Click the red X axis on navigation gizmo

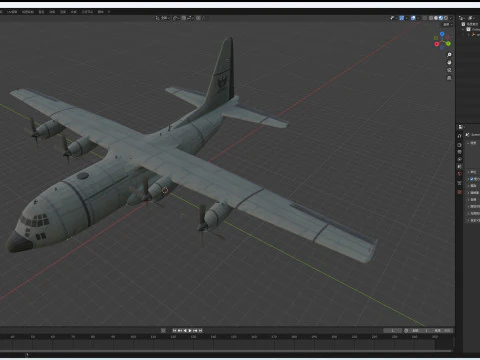click(x=437, y=44)
